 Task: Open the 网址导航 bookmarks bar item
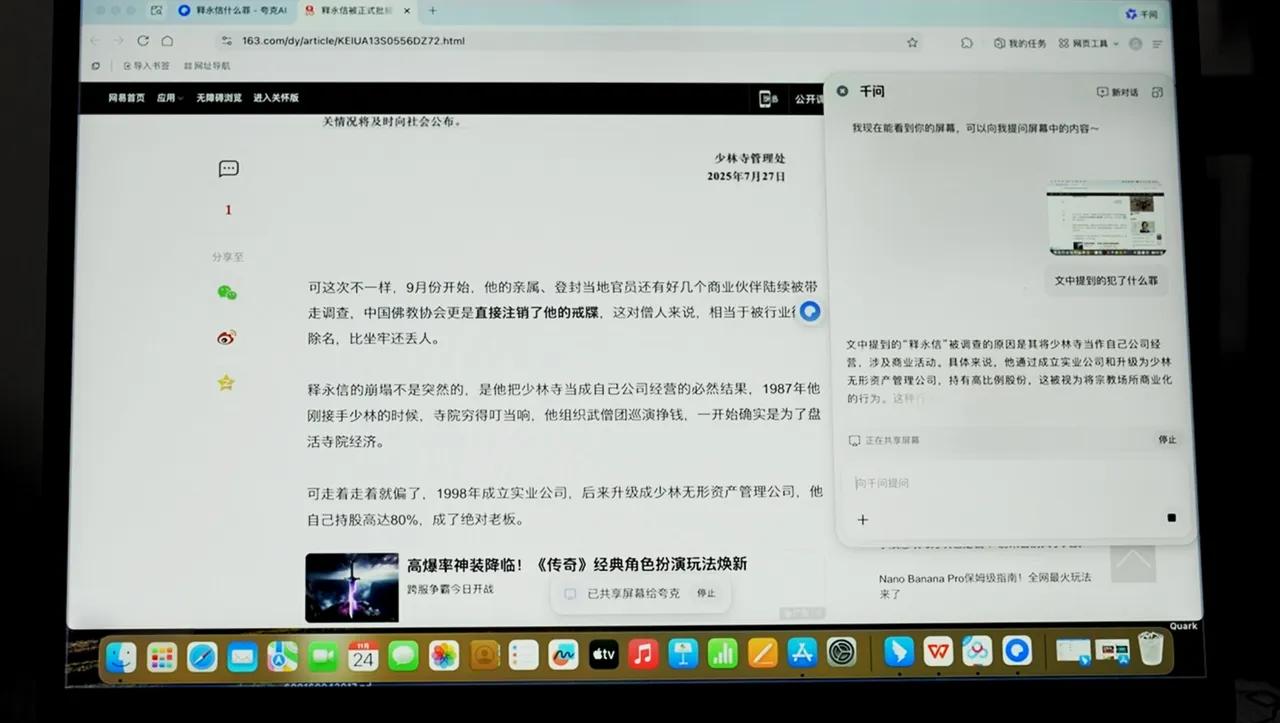207,66
